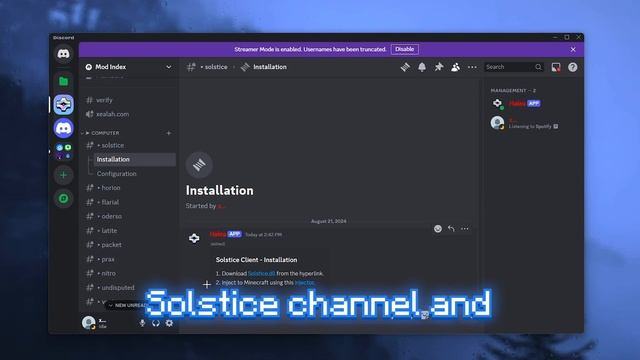Open User Settings gear icon
This screenshot has width=640, height=360.
pyautogui.click(x=169, y=323)
